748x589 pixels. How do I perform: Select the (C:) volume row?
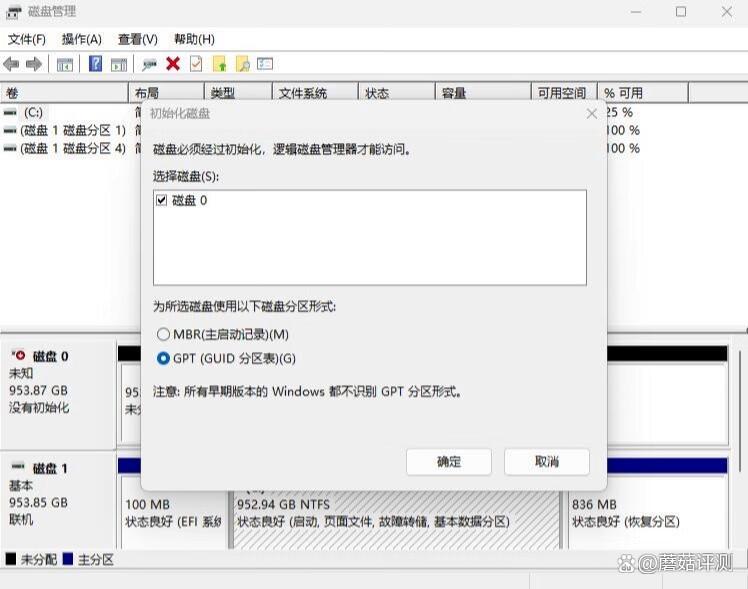click(x=34, y=113)
